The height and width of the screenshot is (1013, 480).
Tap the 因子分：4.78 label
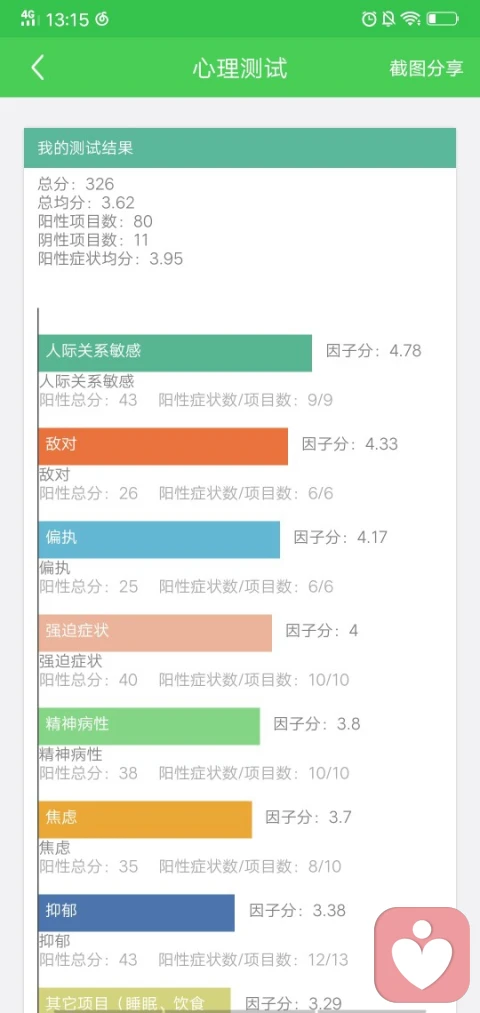[x=374, y=351]
